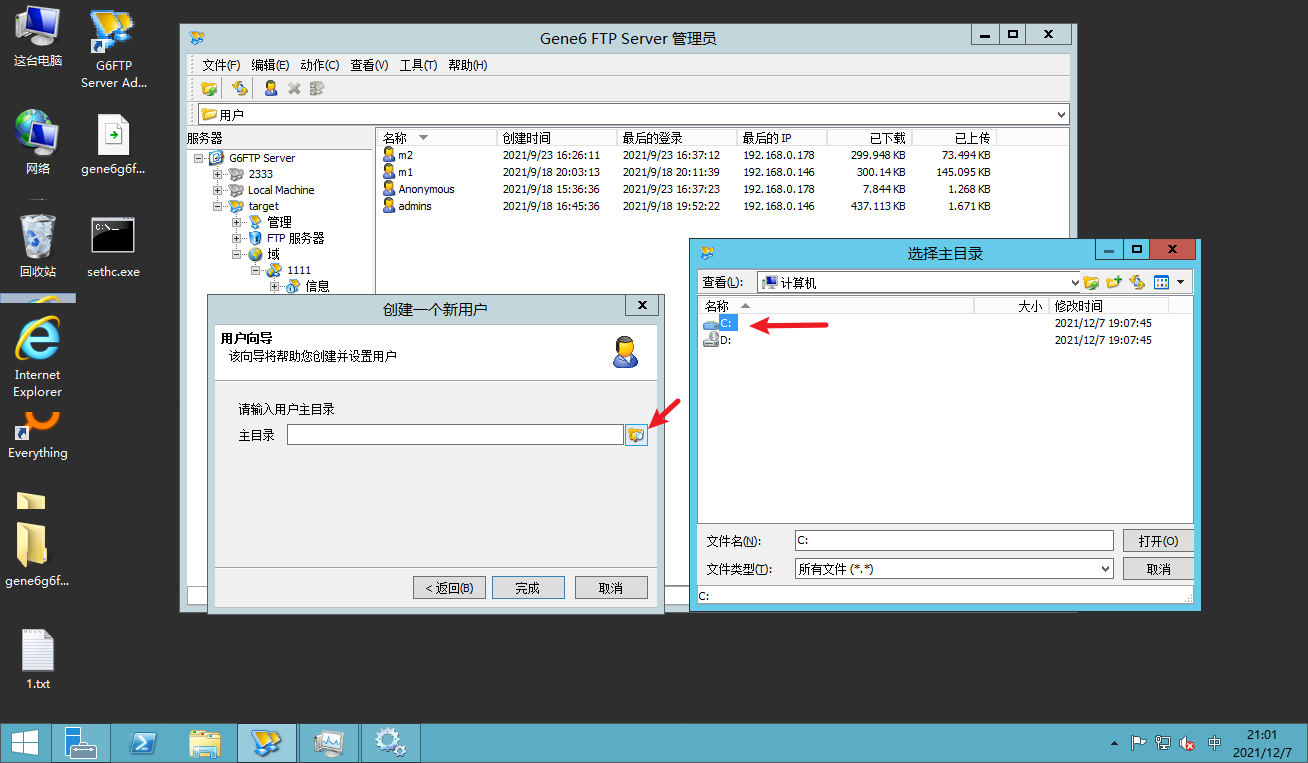Open the 工具(T) menu
Viewport: 1308px width, 763px height.
tap(419, 65)
